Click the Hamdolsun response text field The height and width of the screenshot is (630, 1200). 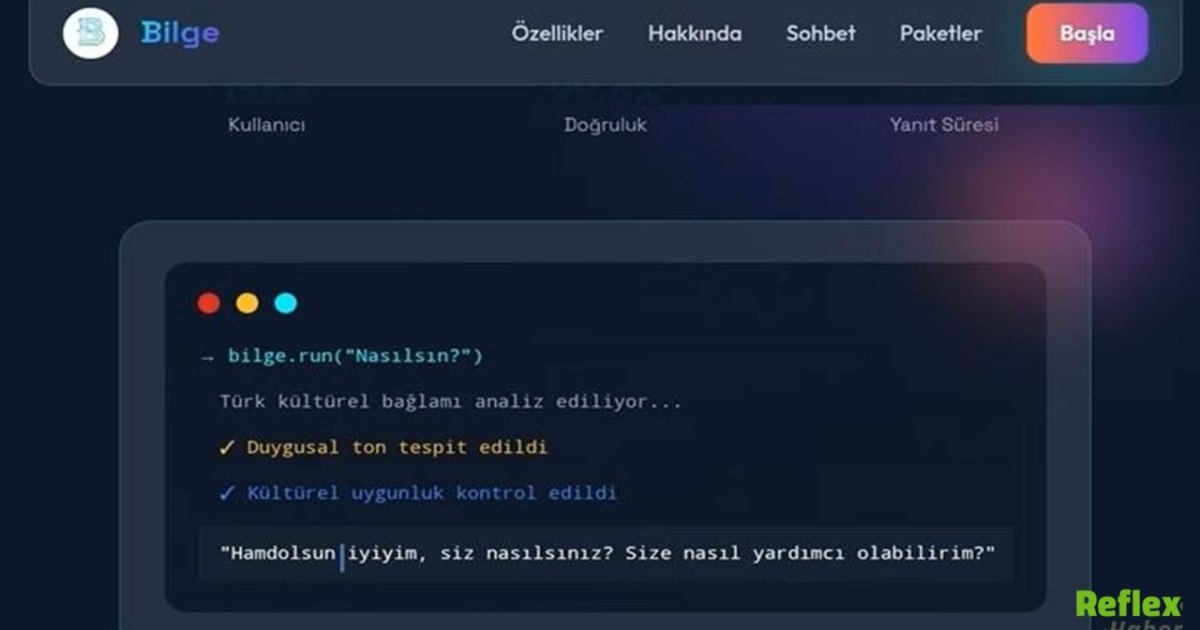pyautogui.click(x=606, y=554)
